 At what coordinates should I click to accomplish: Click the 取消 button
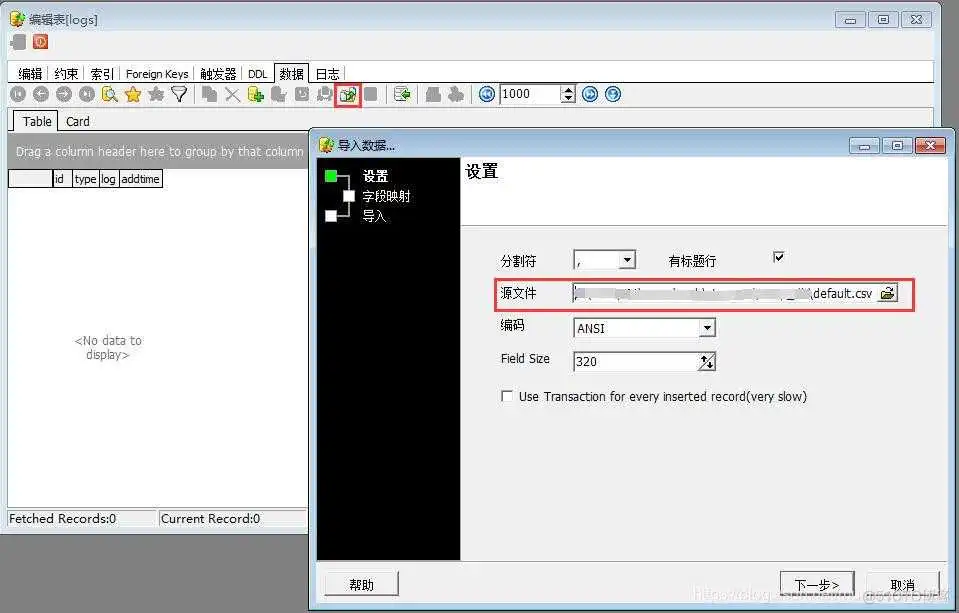(903, 585)
